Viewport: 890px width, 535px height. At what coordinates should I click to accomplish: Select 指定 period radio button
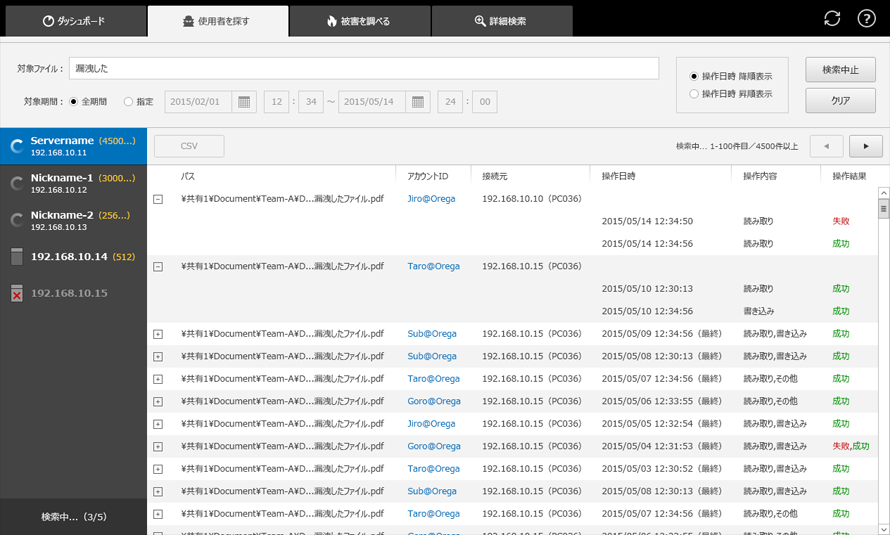(128, 102)
